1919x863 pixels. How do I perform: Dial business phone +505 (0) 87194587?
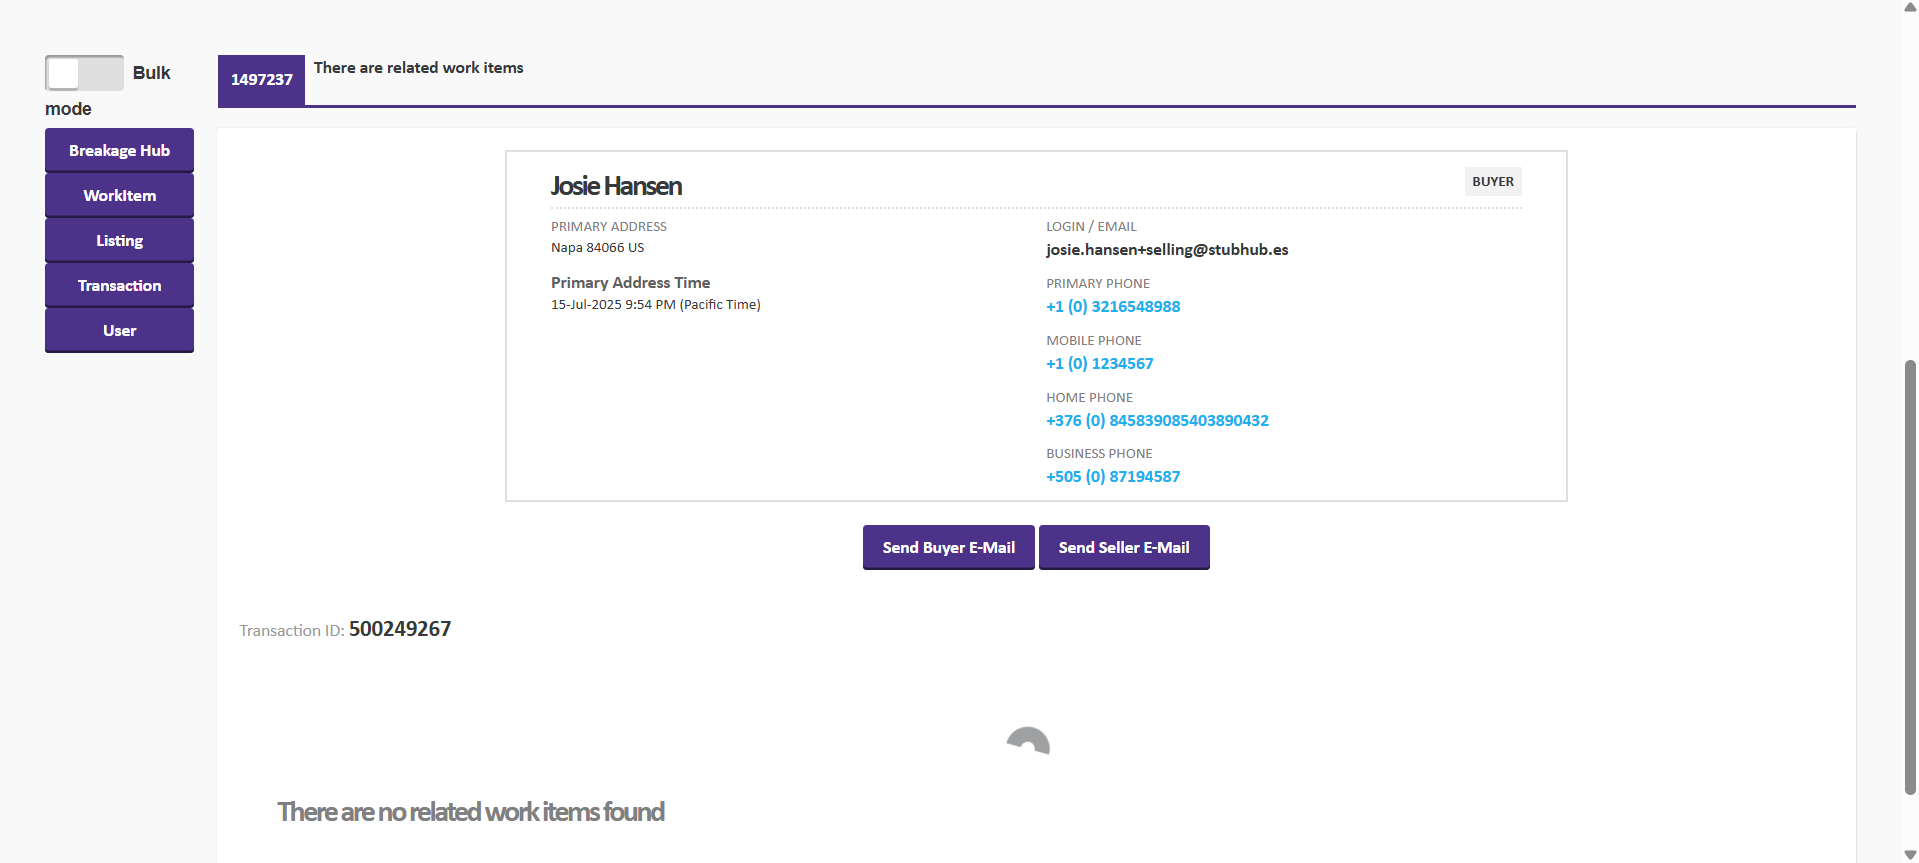1112,477
